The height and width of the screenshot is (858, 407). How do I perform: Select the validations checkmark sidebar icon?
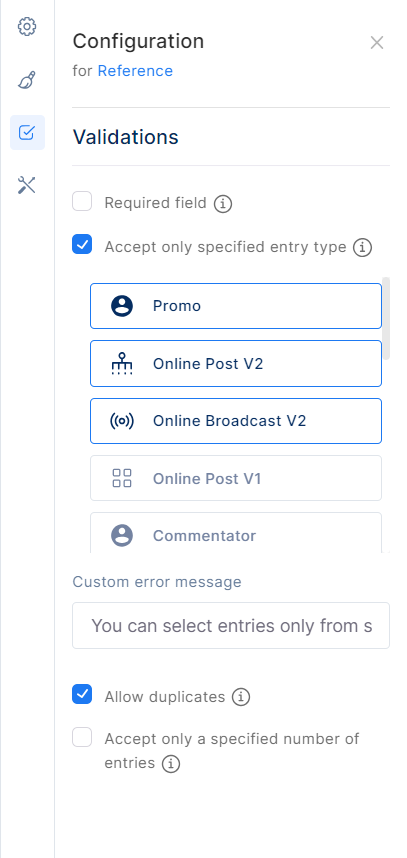[27, 132]
